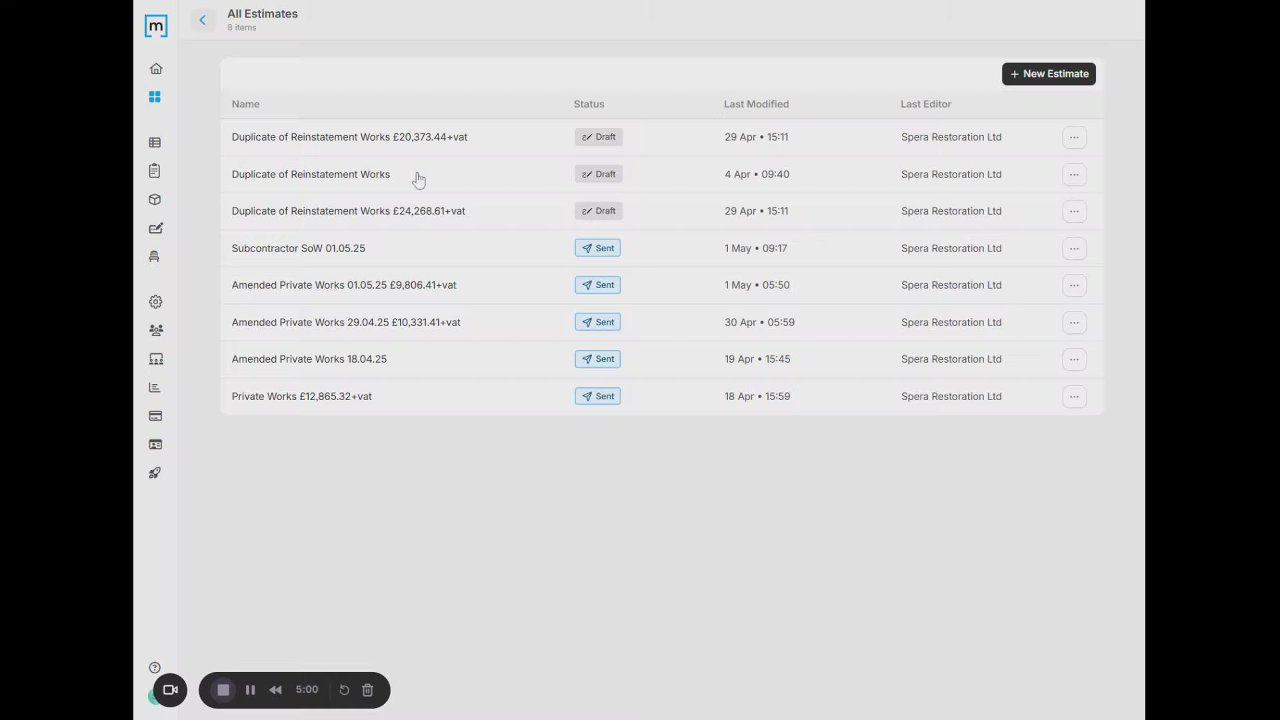Open Amended Private Works 29.04.25 £10,331.41+vat
This screenshot has width=1280, height=720.
[x=346, y=322]
